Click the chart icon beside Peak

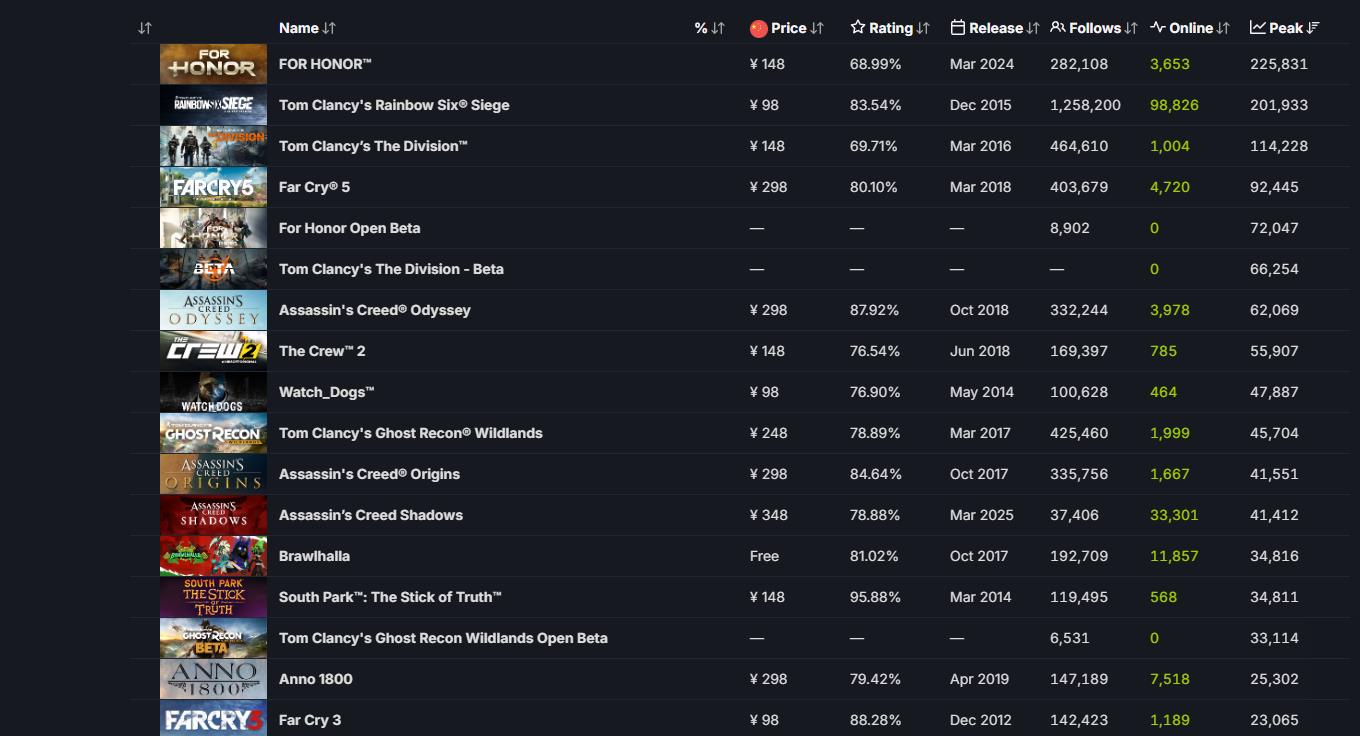pos(1257,28)
